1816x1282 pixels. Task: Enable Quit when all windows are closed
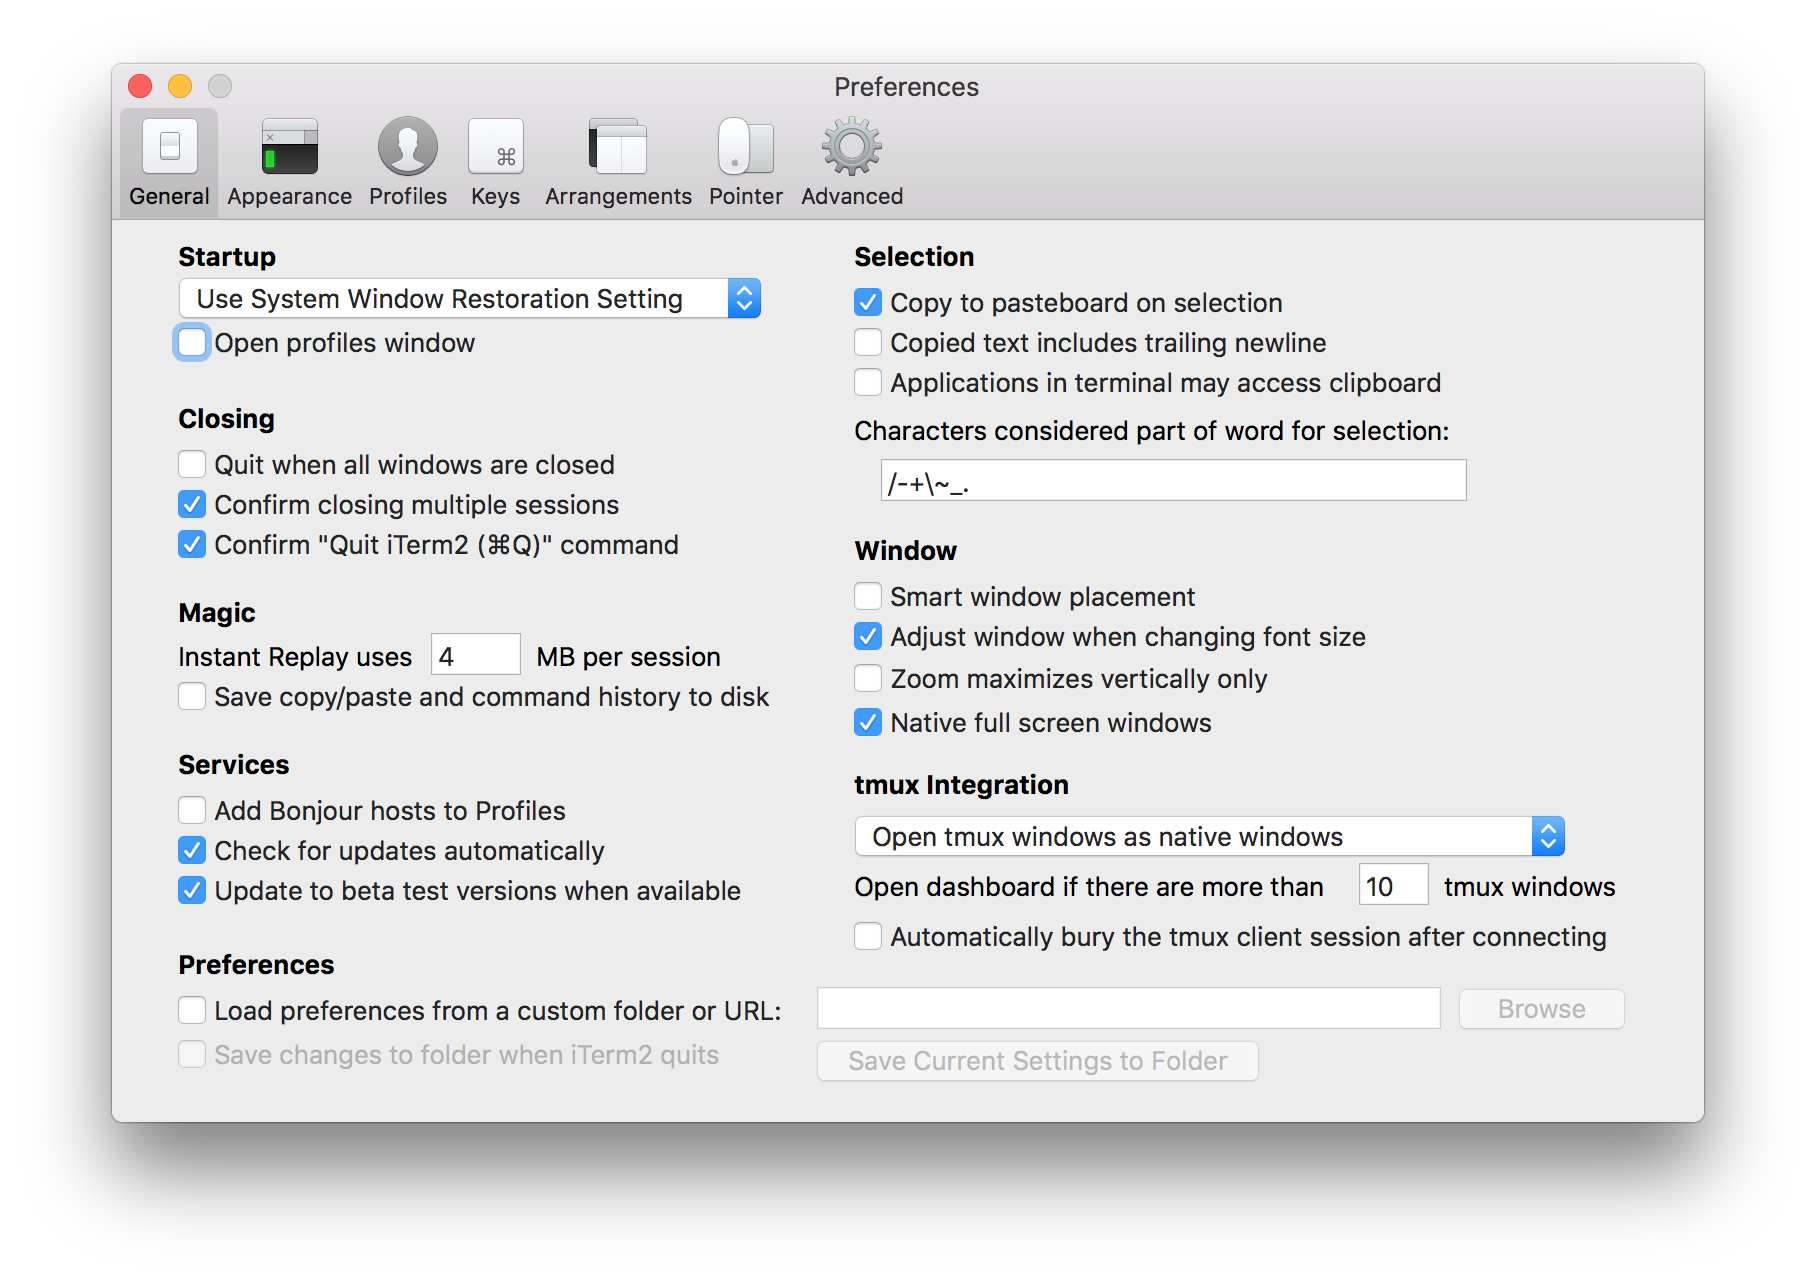pyautogui.click(x=192, y=464)
